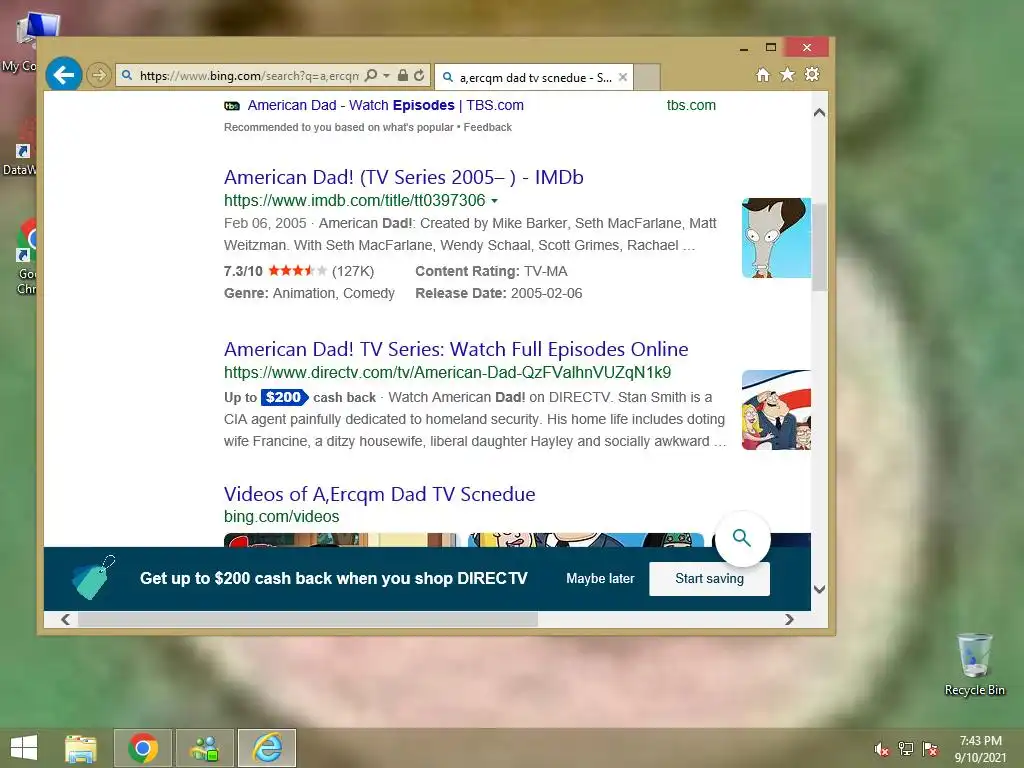Click the 'Start saving' button
The height and width of the screenshot is (768, 1024).
point(709,579)
